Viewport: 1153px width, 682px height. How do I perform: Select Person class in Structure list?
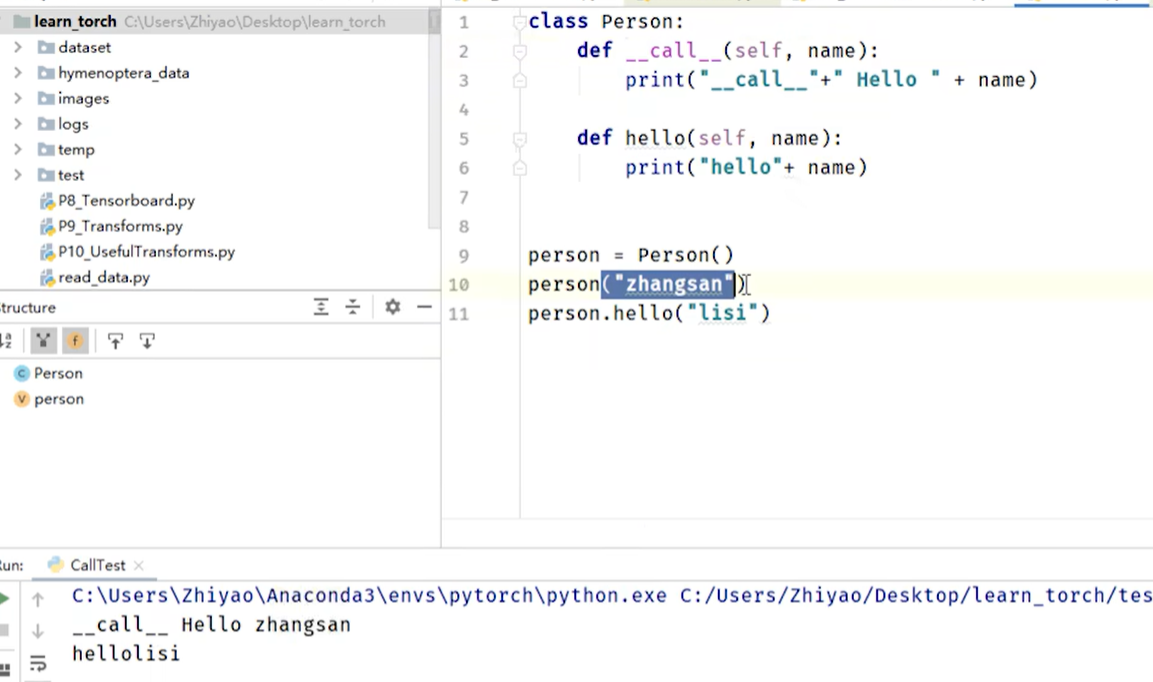[x=58, y=373]
